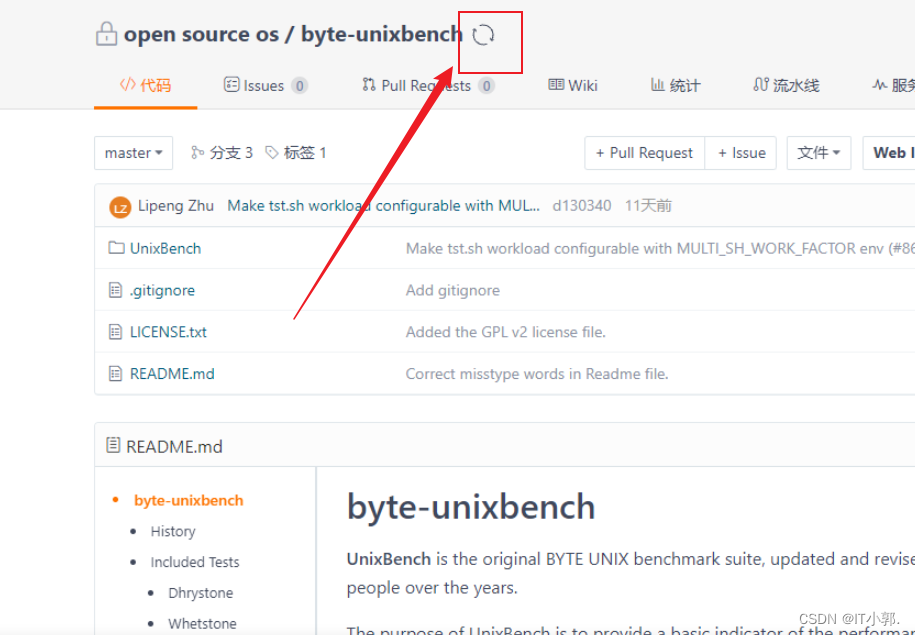
Task: Jump to Included Tests outline entry
Action: point(195,562)
